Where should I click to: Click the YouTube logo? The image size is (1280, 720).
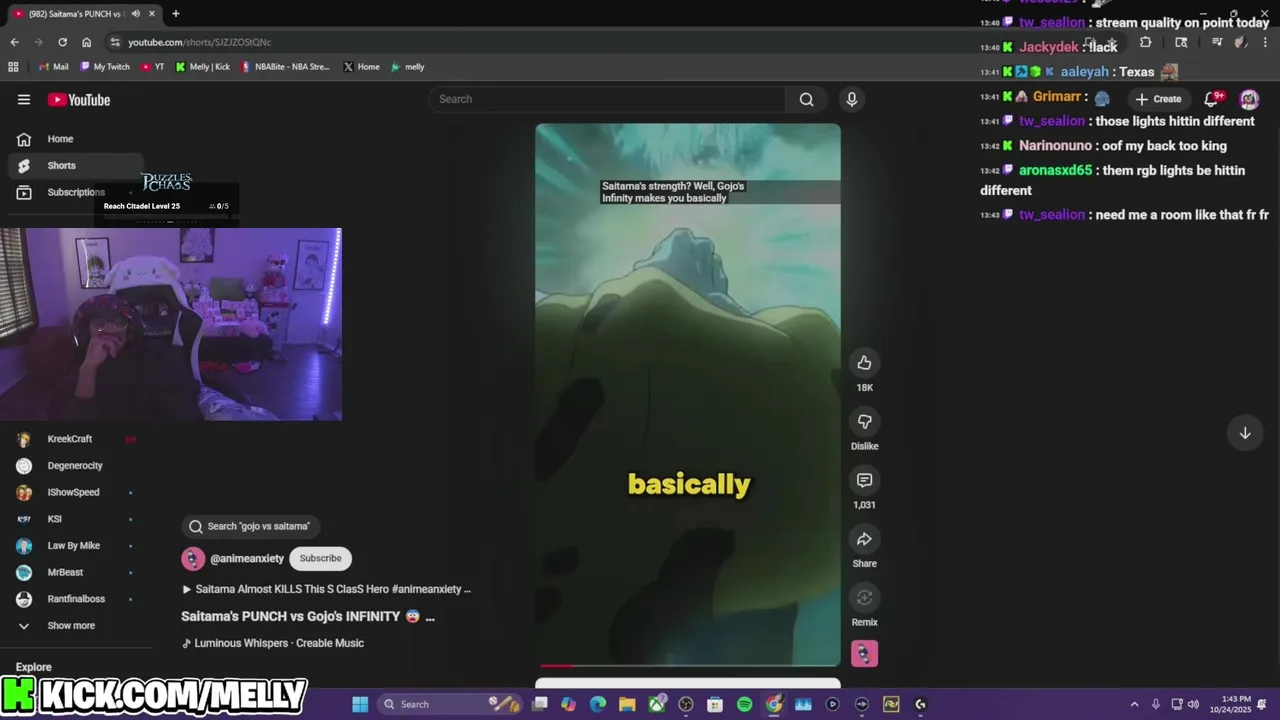click(79, 100)
